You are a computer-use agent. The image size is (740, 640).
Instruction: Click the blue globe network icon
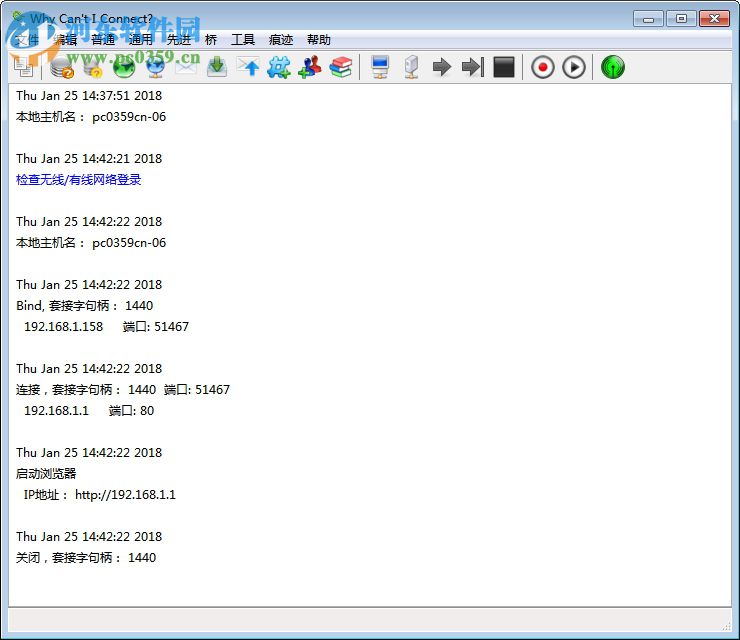coord(155,67)
